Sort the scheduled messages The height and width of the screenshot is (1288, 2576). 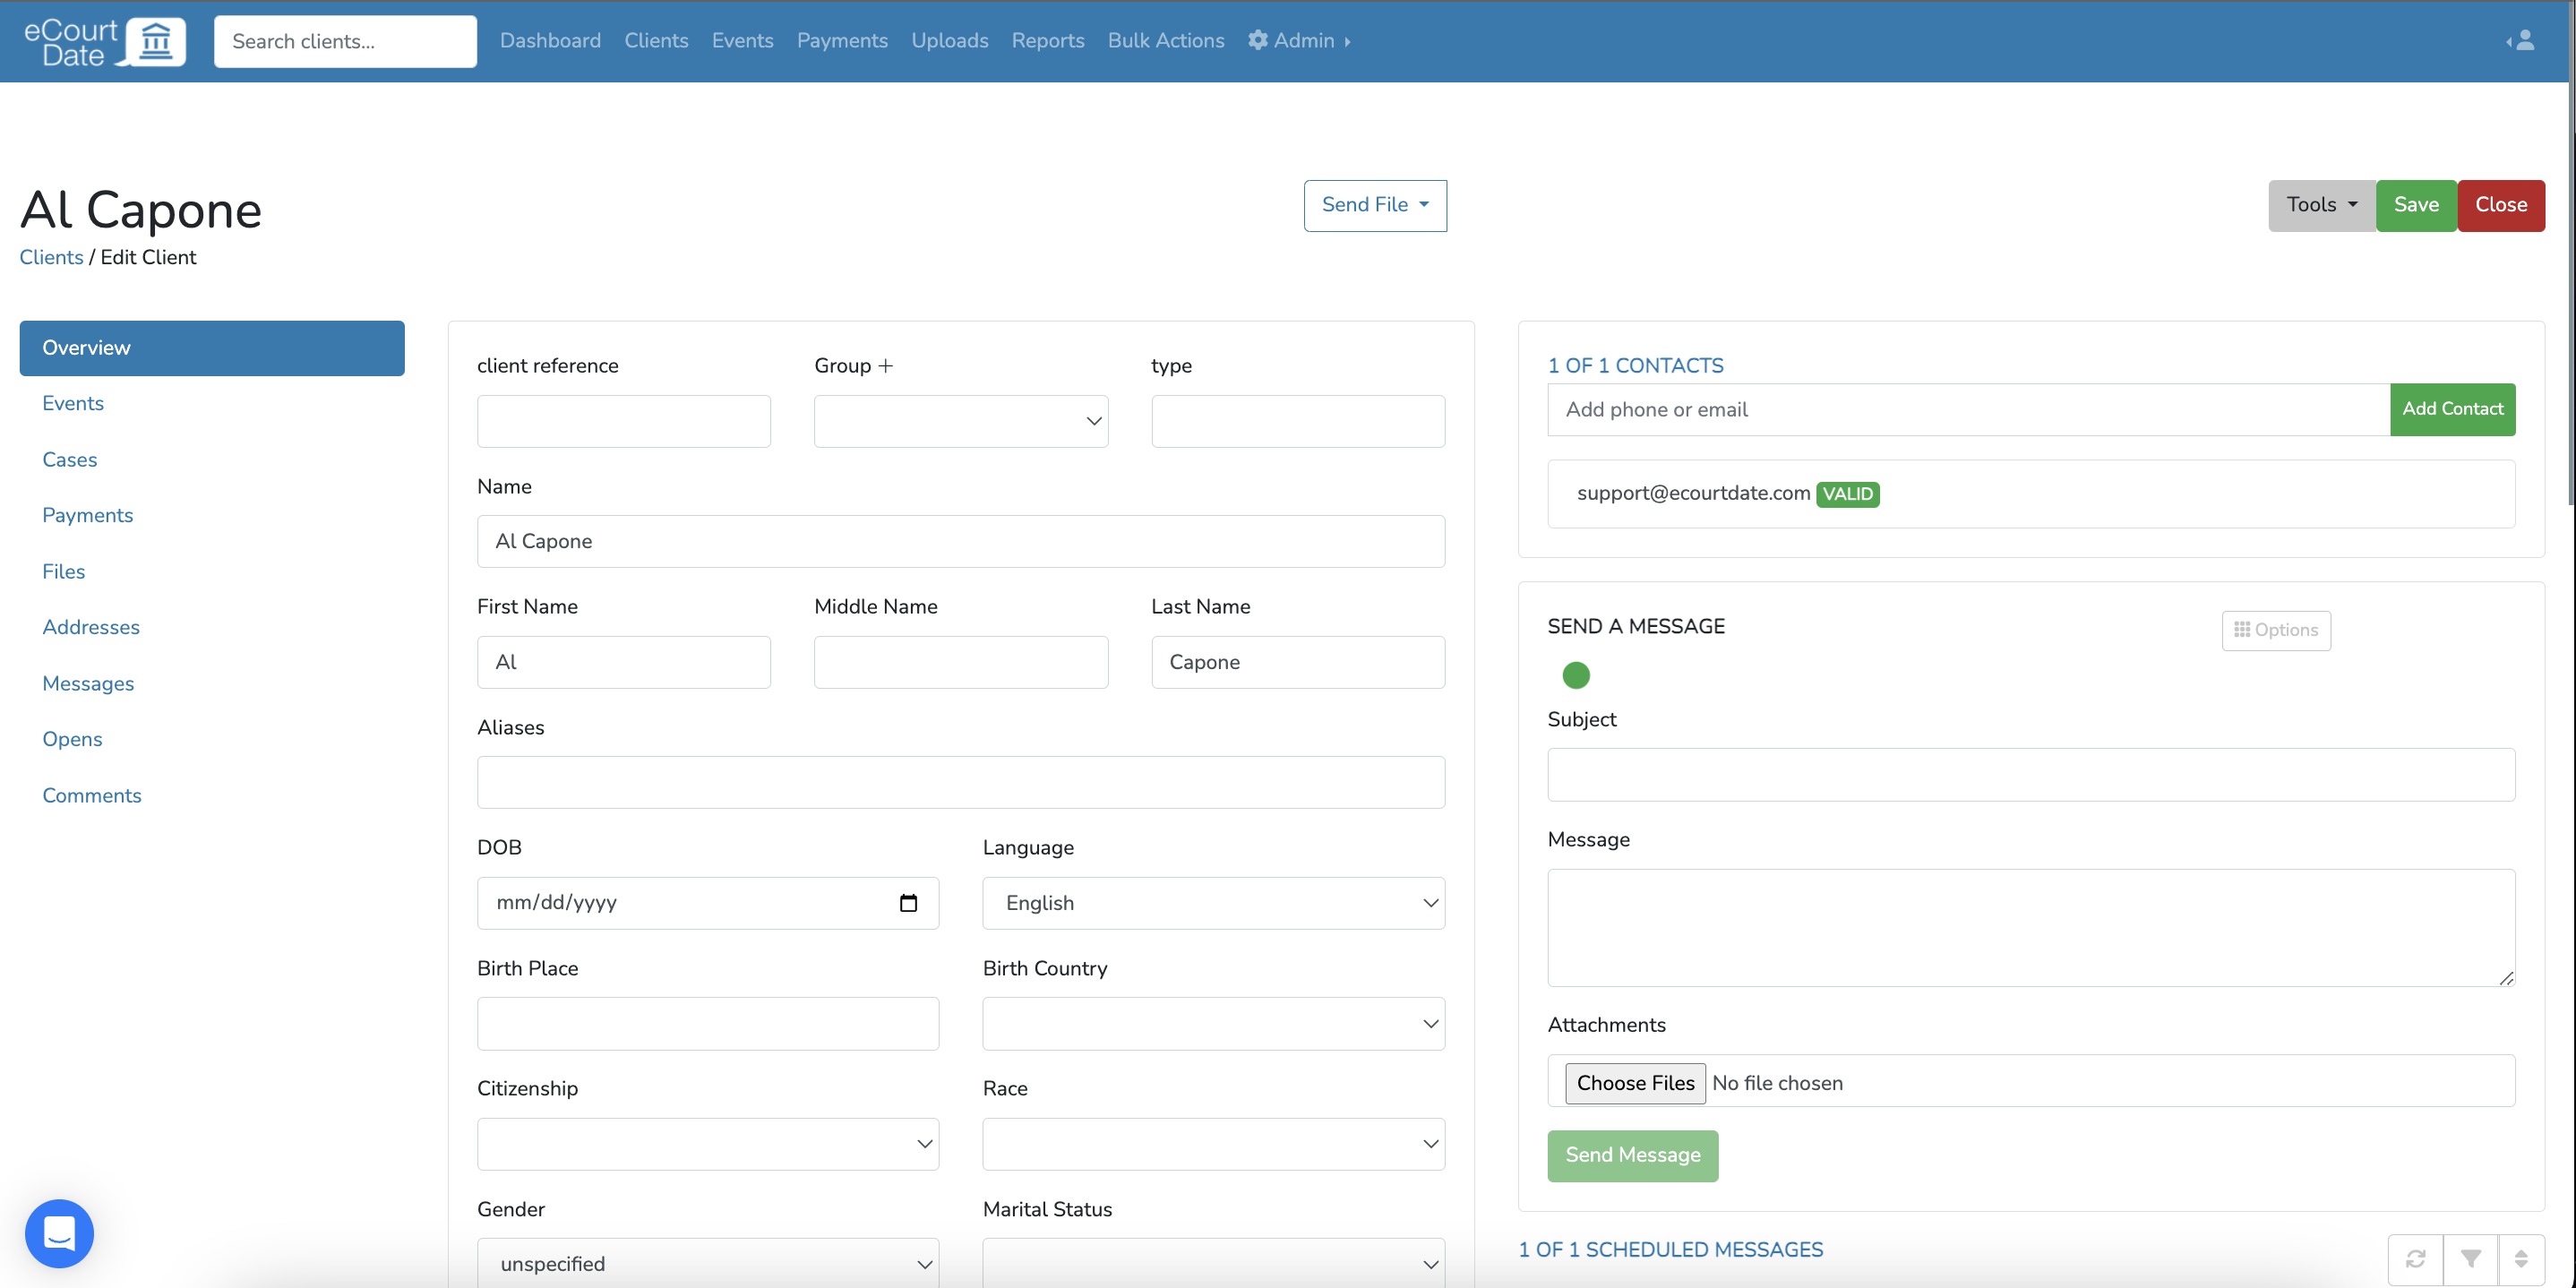(x=2520, y=1258)
